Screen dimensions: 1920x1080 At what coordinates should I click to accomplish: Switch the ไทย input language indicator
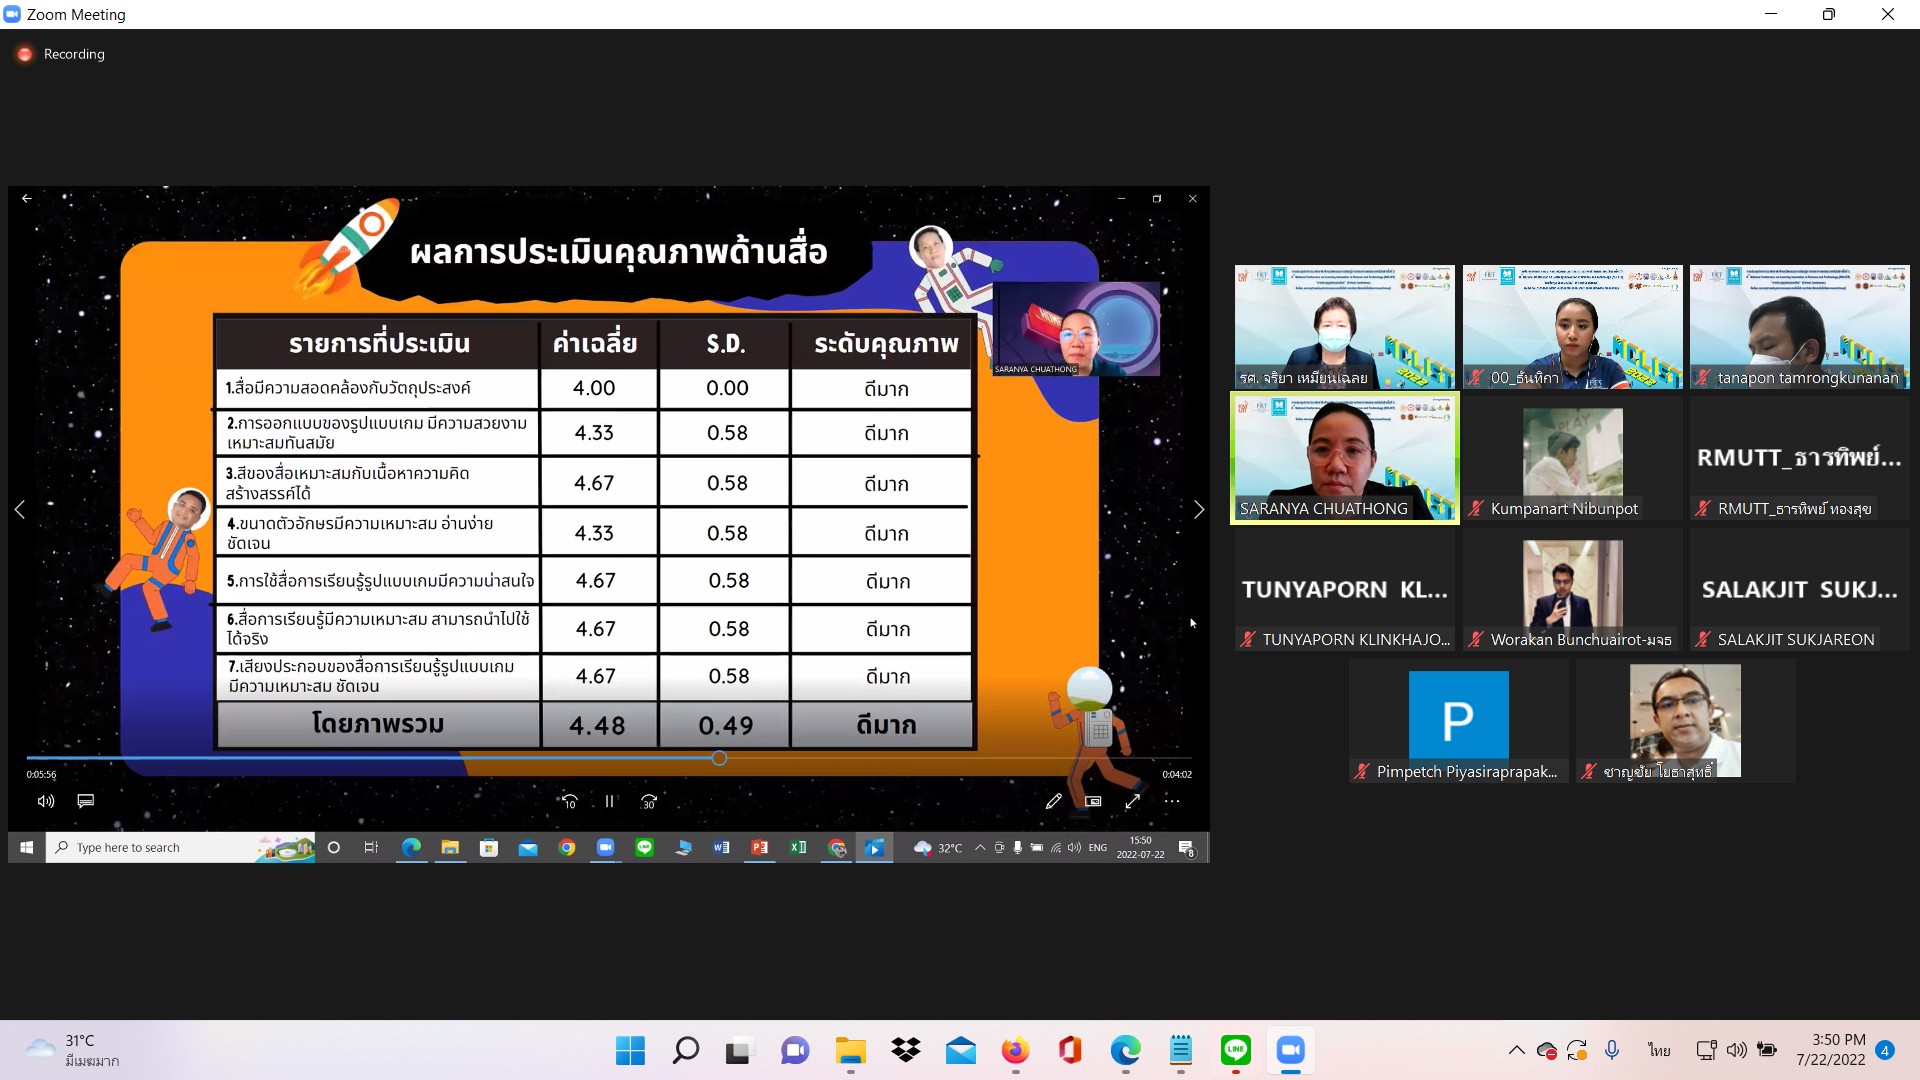pos(1659,1050)
